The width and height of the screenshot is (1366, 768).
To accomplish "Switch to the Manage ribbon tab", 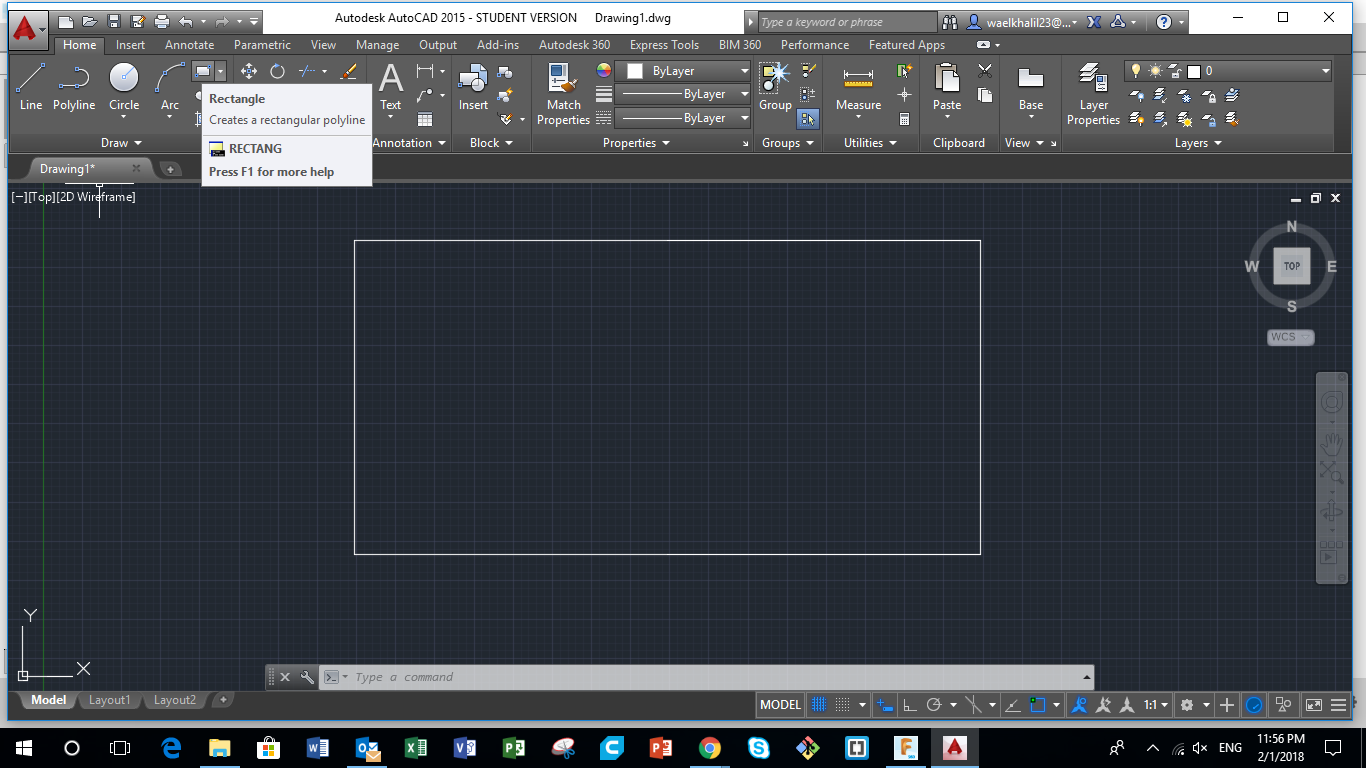I will click(x=377, y=45).
